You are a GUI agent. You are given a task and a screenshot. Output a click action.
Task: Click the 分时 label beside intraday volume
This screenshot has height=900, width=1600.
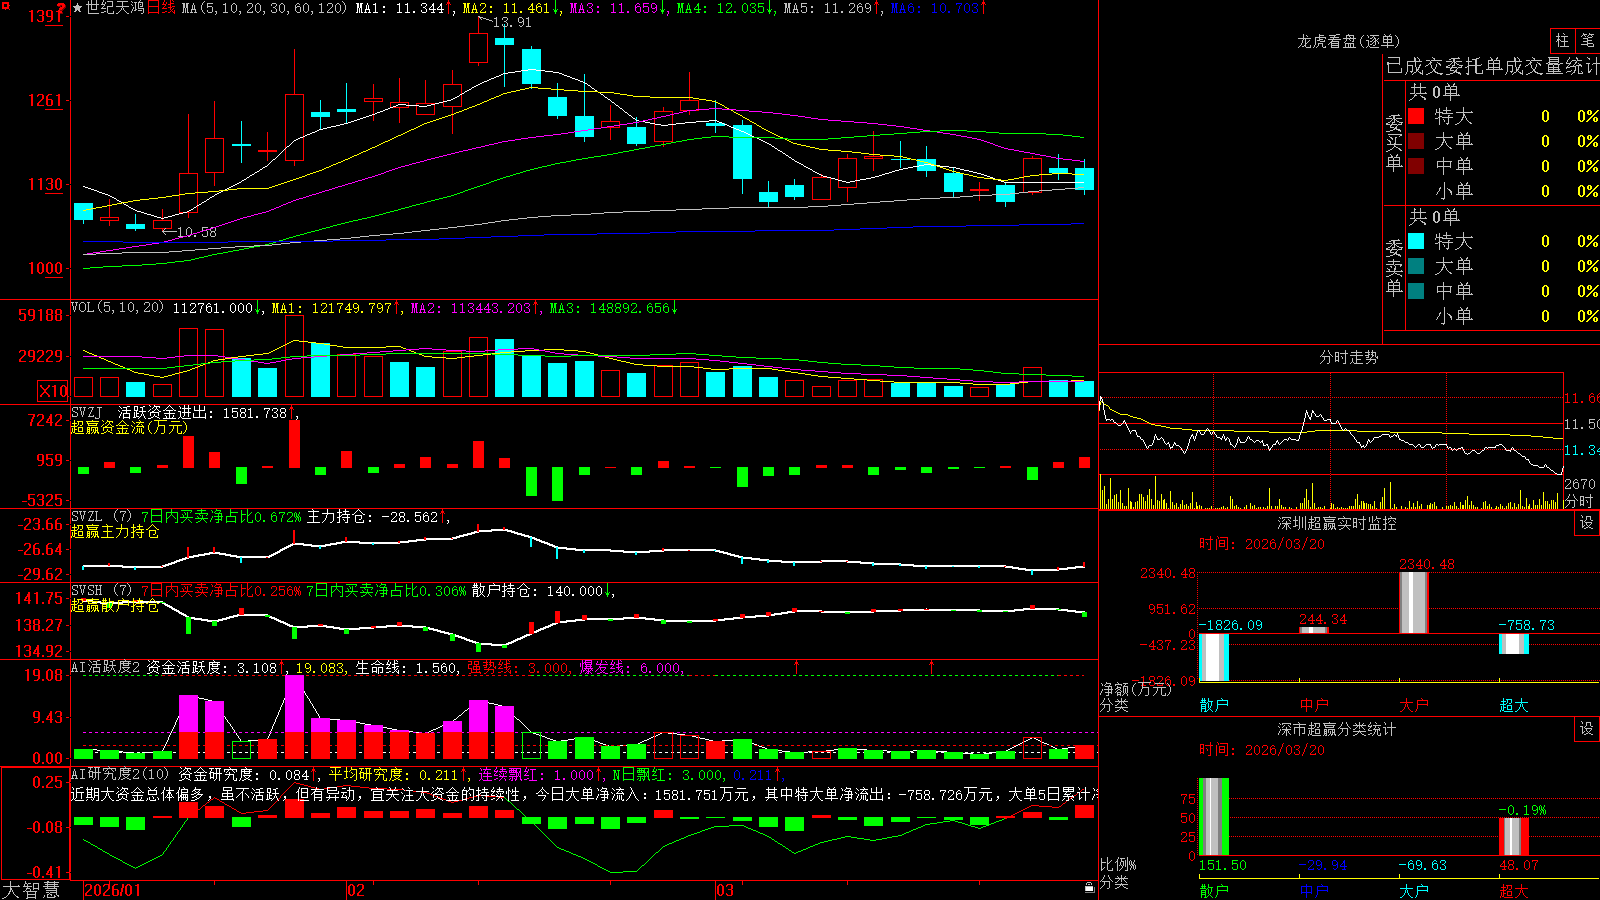[x=1579, y=501]
